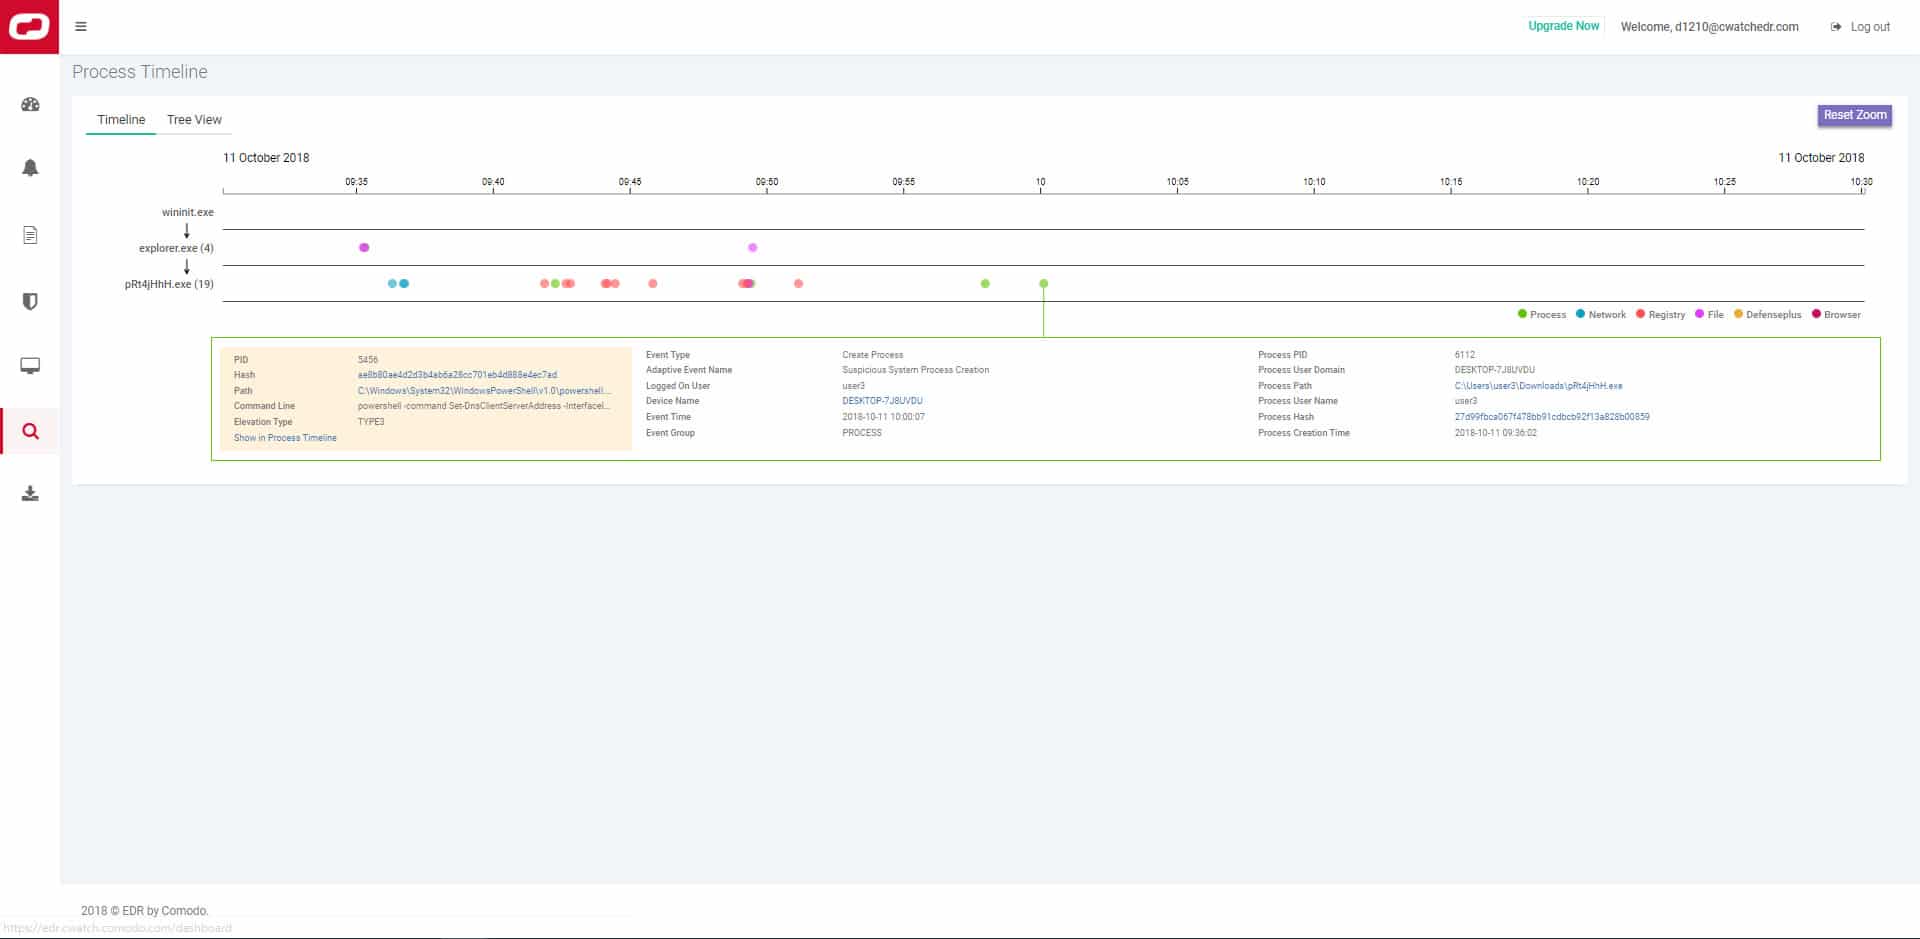The image size is (1920, 939).
Task: Open the DESKTOP-7J8UVDU device name link
Action: click(x=882, y=401)
